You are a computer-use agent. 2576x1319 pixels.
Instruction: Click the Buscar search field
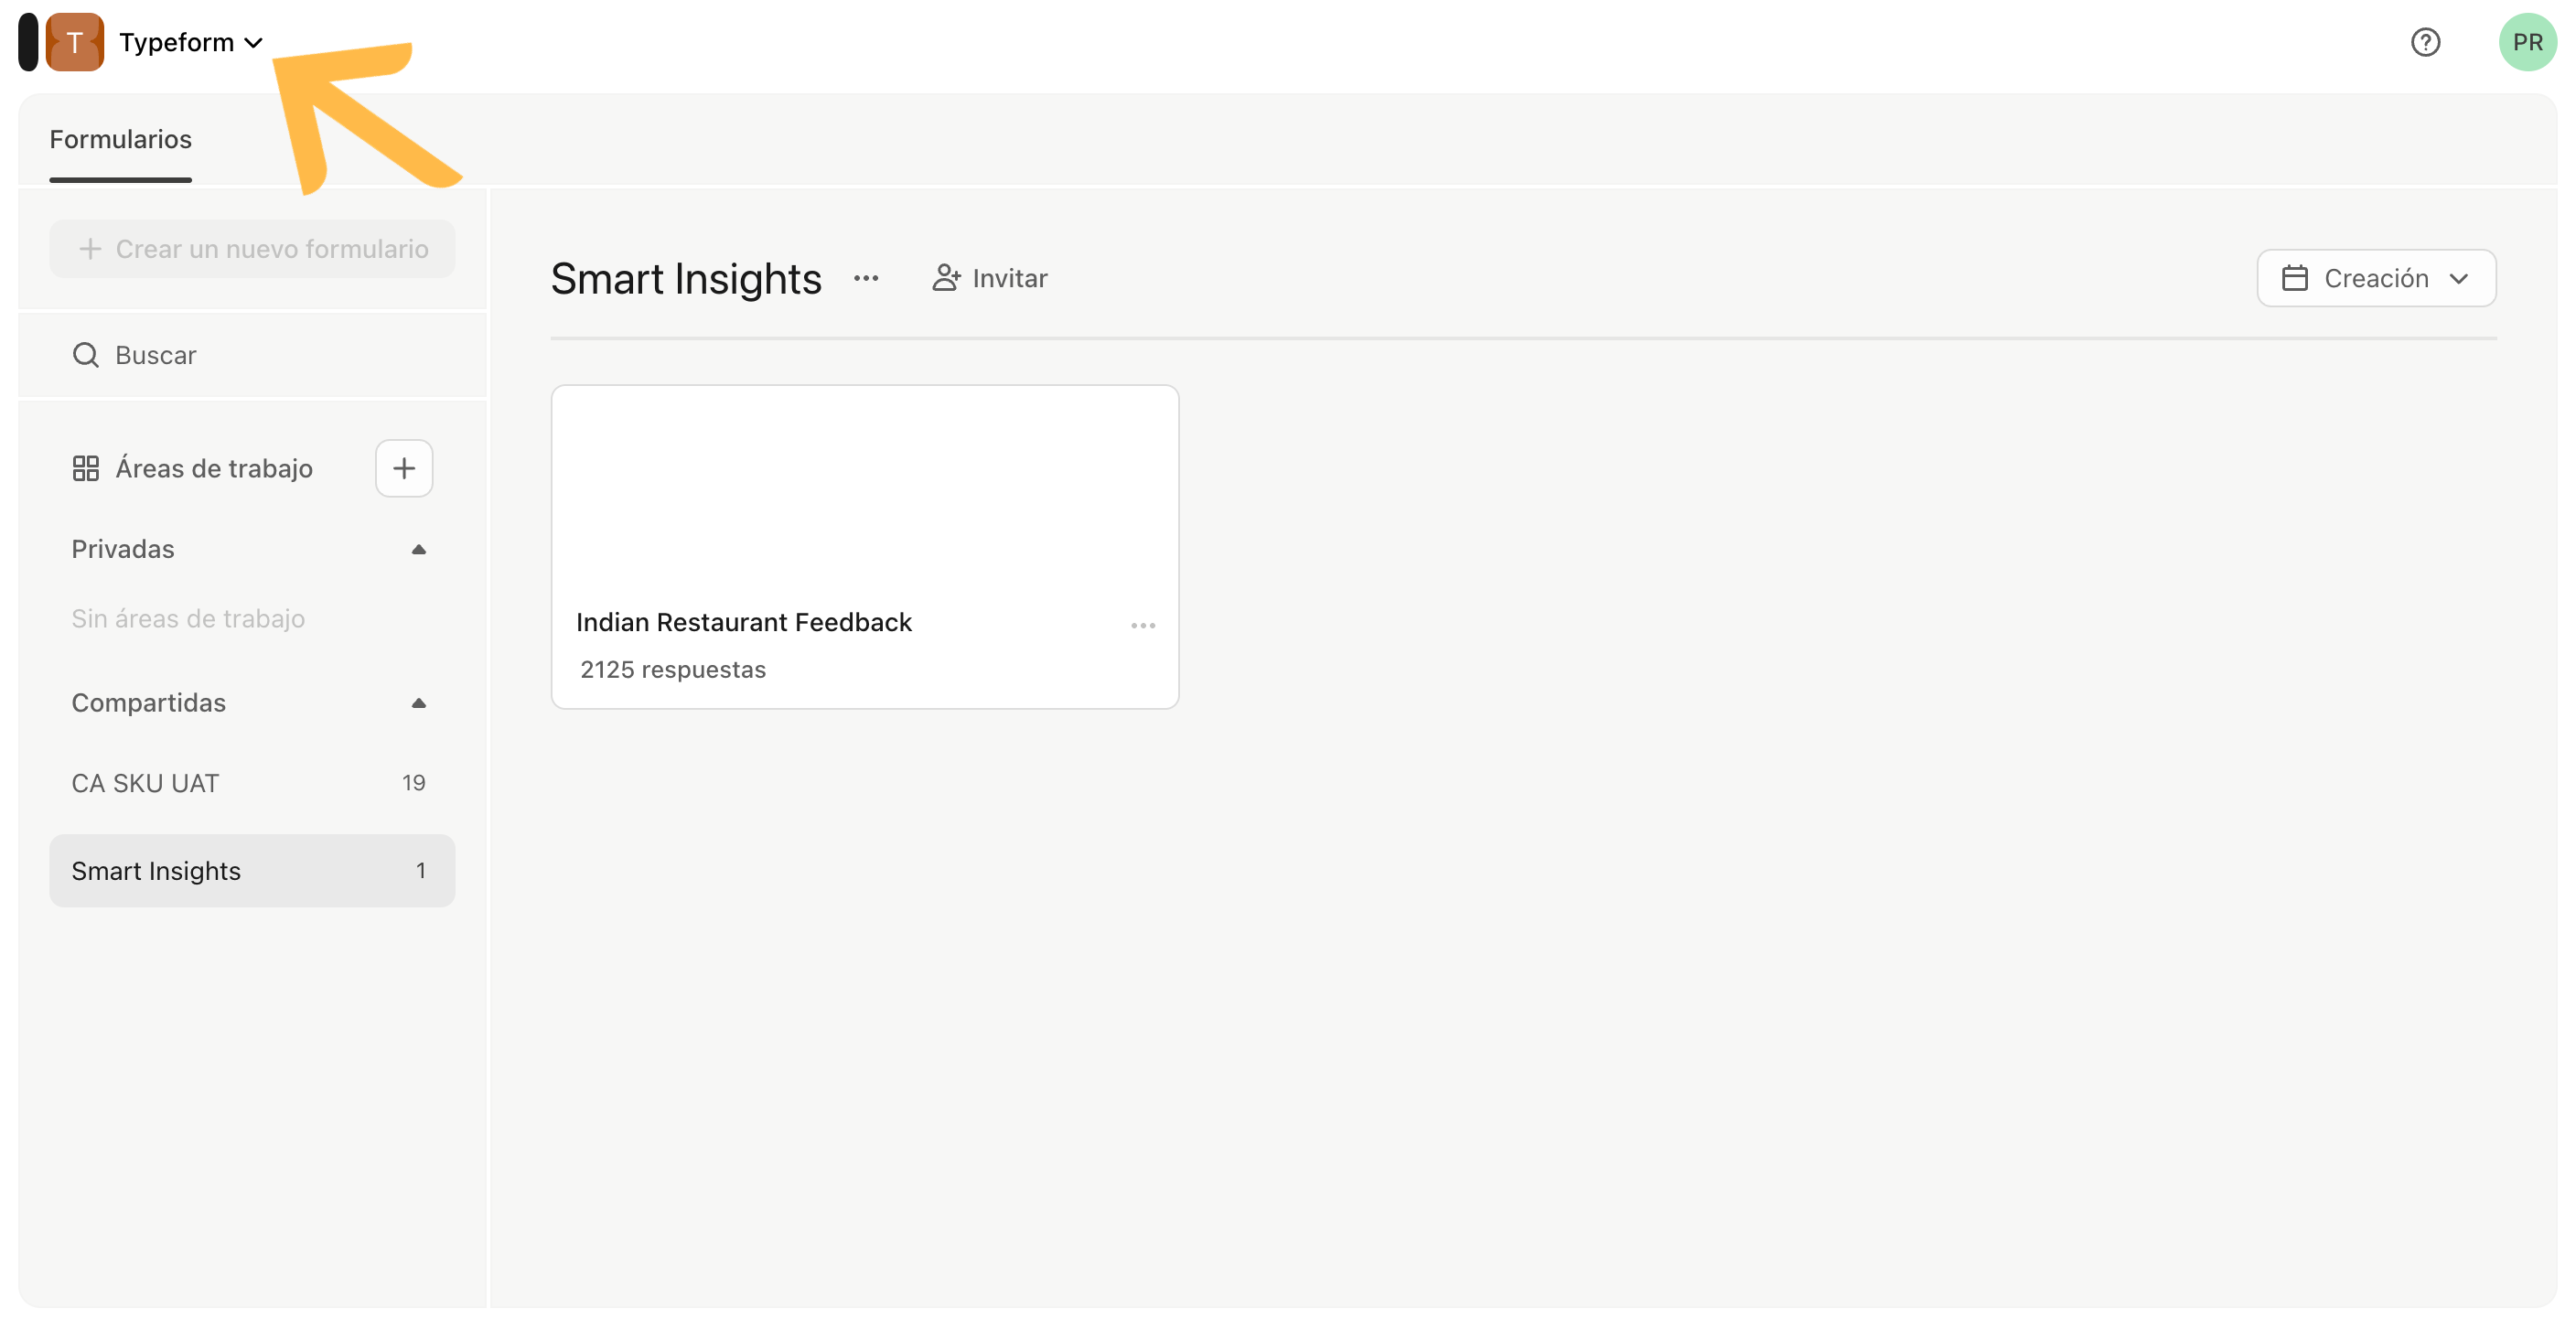[x=252, y=355]
